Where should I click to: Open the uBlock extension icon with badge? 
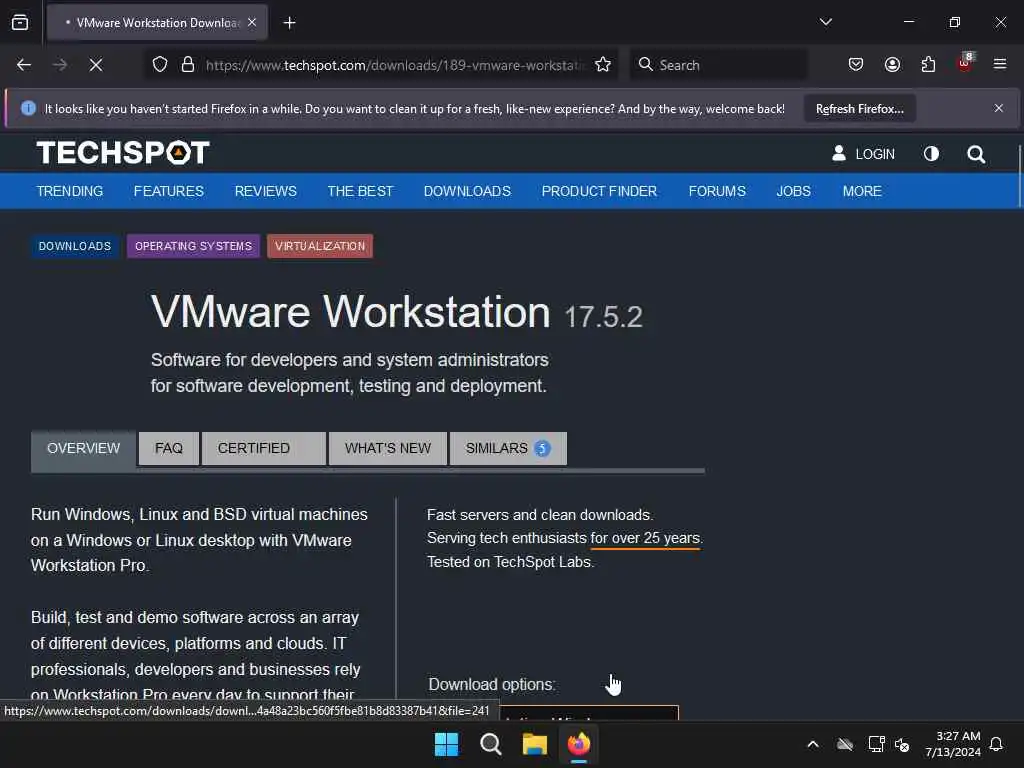coord(965,63)
